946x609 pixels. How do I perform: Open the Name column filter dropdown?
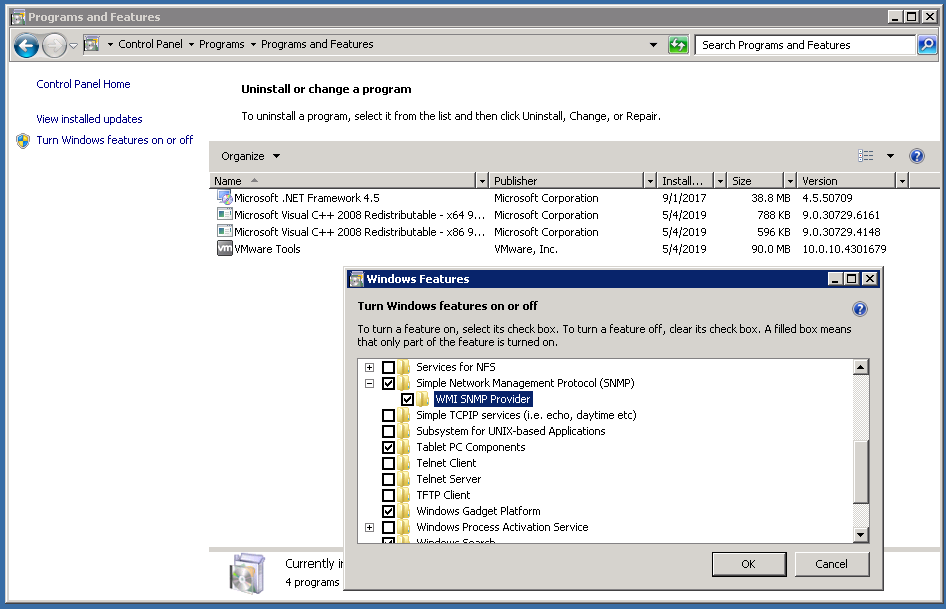tap(481, 181)
